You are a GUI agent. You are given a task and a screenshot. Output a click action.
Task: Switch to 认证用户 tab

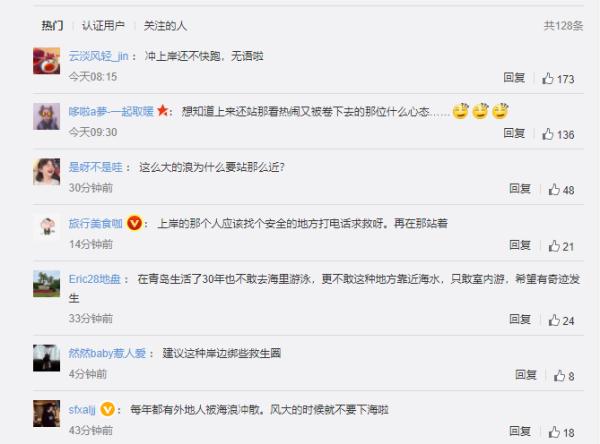[103, 26]
